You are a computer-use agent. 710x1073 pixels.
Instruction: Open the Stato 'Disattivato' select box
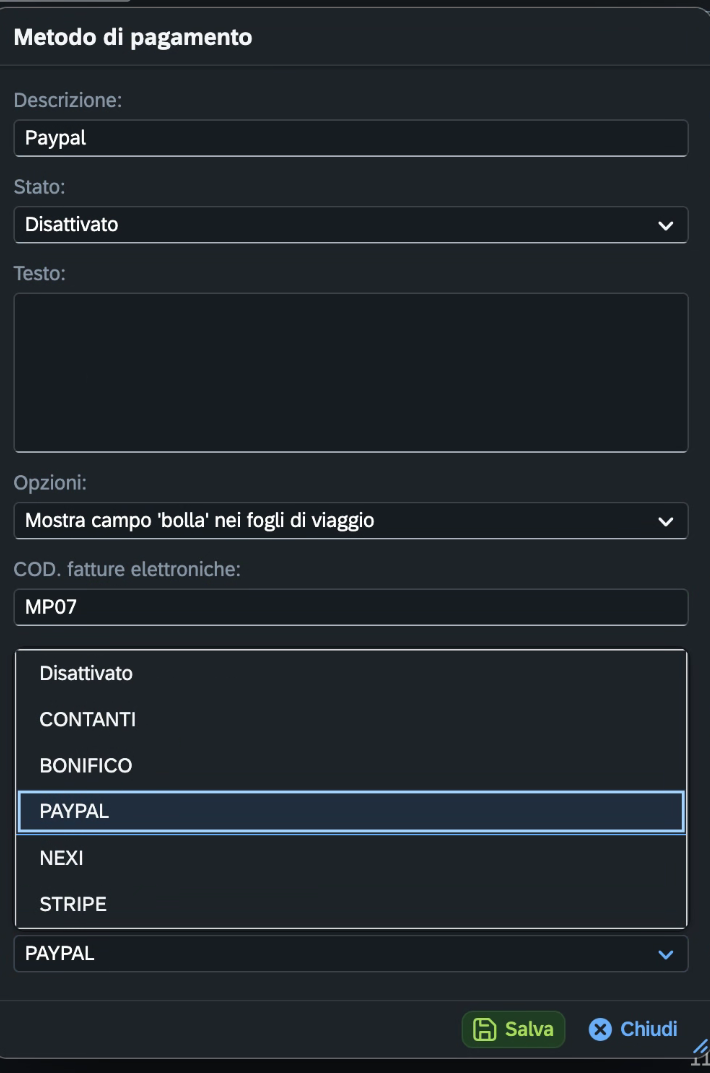coord(351,224)
